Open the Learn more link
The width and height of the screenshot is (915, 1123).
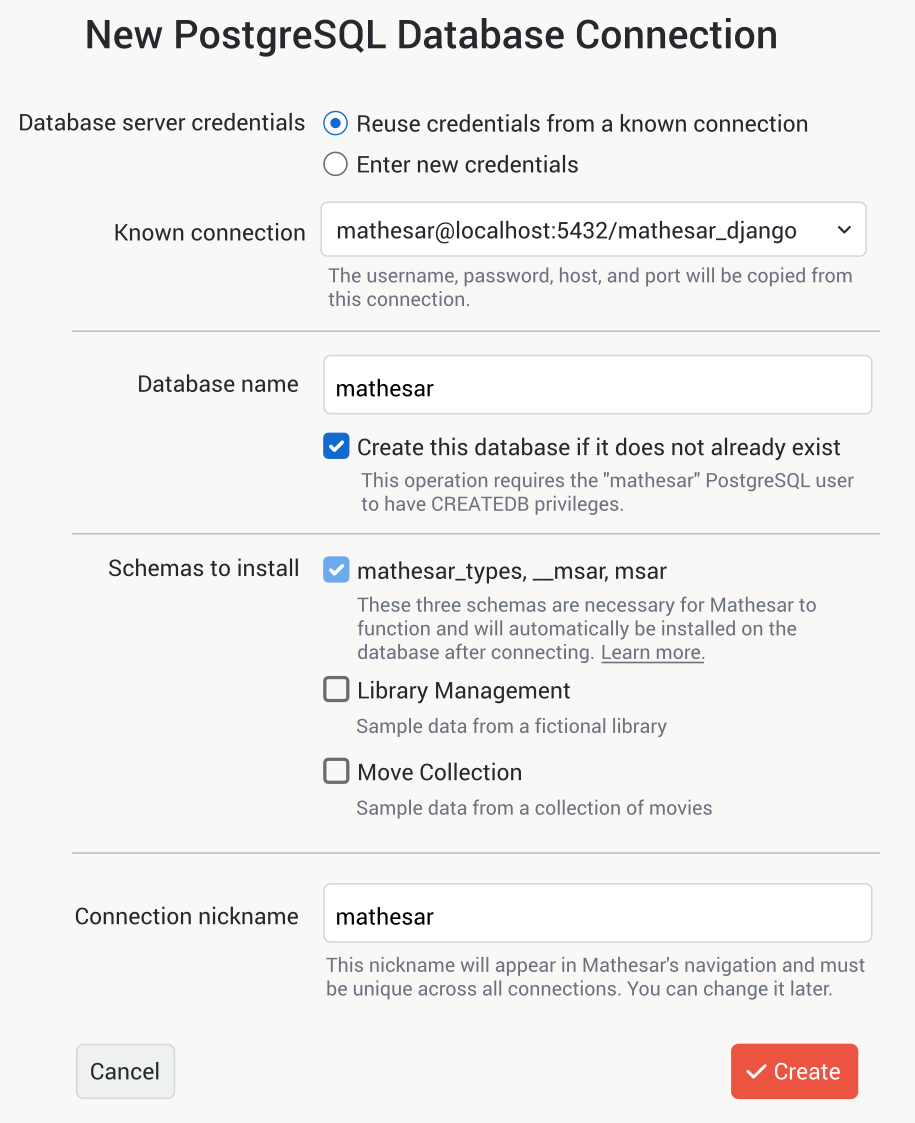point(652,652)
